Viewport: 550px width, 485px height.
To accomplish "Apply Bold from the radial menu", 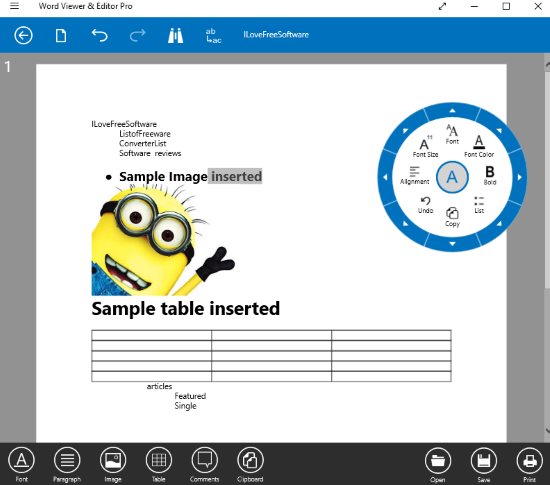I will 490,175.
